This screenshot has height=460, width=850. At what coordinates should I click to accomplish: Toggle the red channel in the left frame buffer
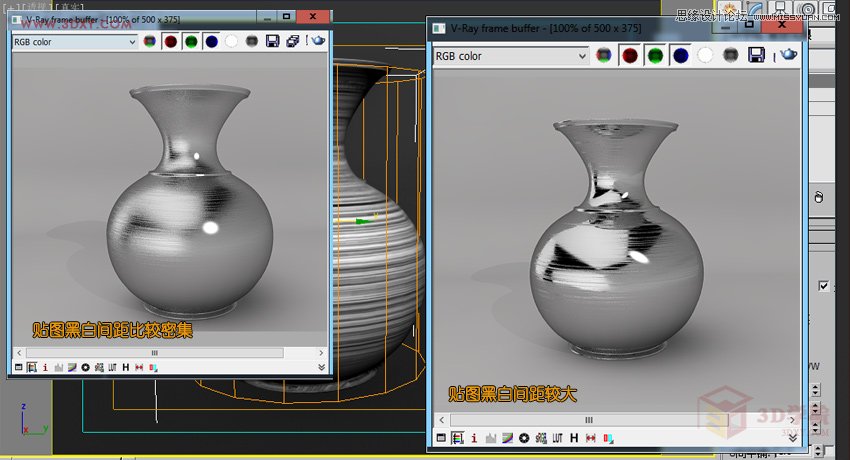coord(170,41)
